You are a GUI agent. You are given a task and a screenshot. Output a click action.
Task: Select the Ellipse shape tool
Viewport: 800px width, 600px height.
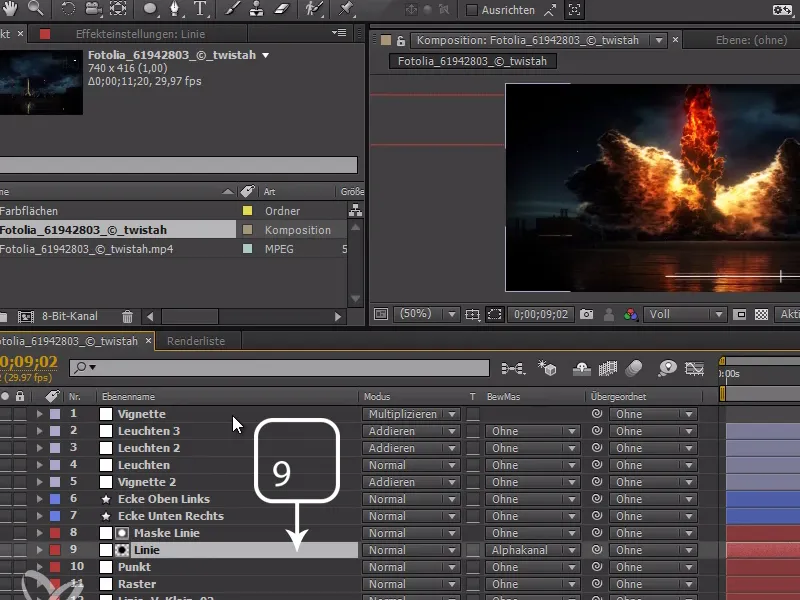click(x=150, y=9)
